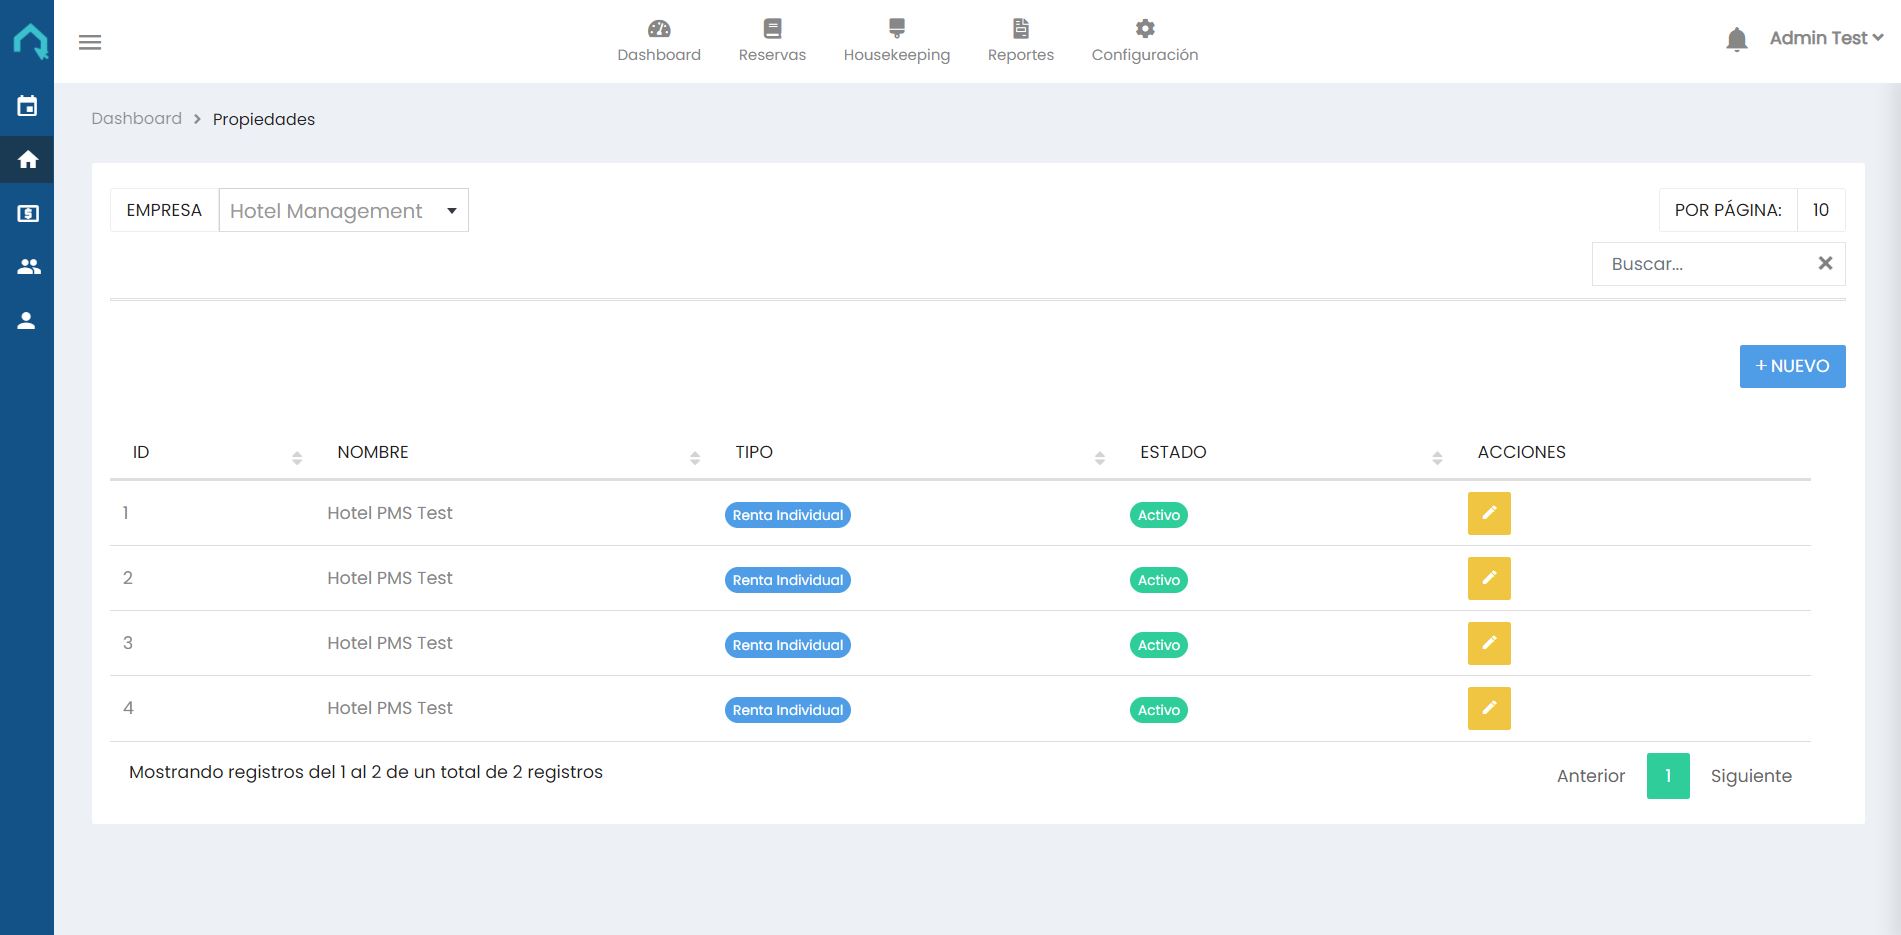The image size is (1901, 935).
Task: Open the Admin Test user dropdown
Action: coord(1826,38)
